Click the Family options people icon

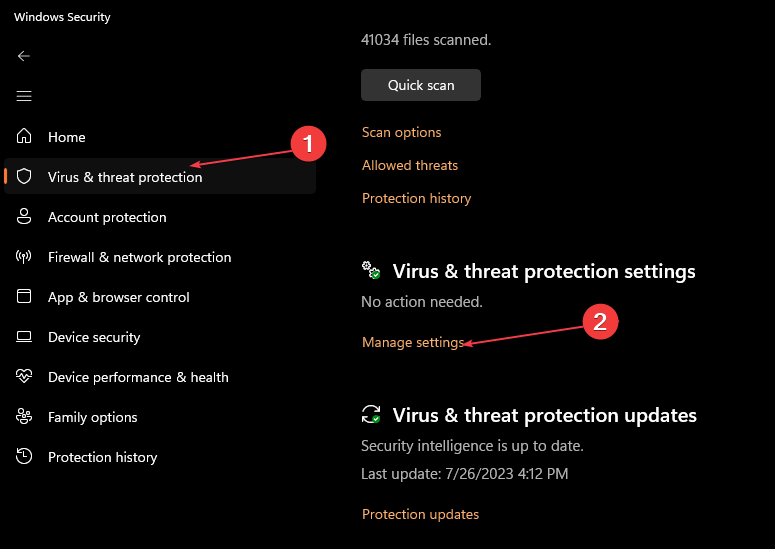click(24, 417)
